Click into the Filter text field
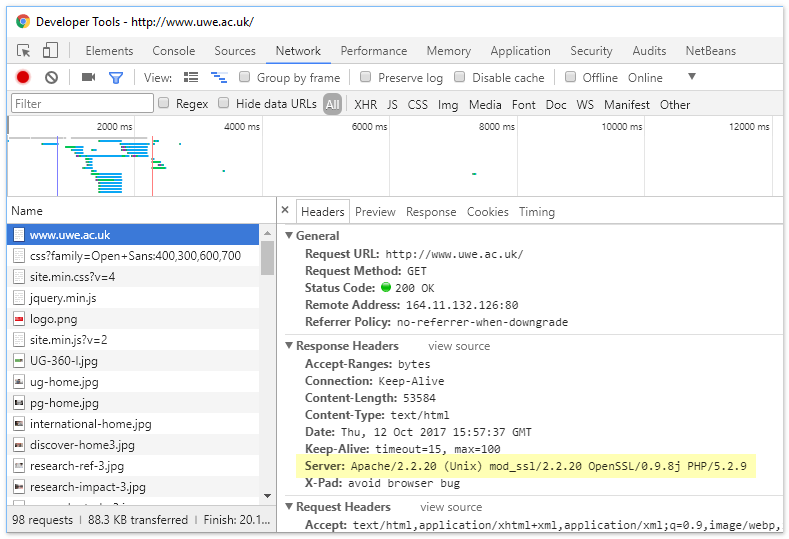This screenshot has width=789, height=539. pyautogui.click(x=83, y=104)
